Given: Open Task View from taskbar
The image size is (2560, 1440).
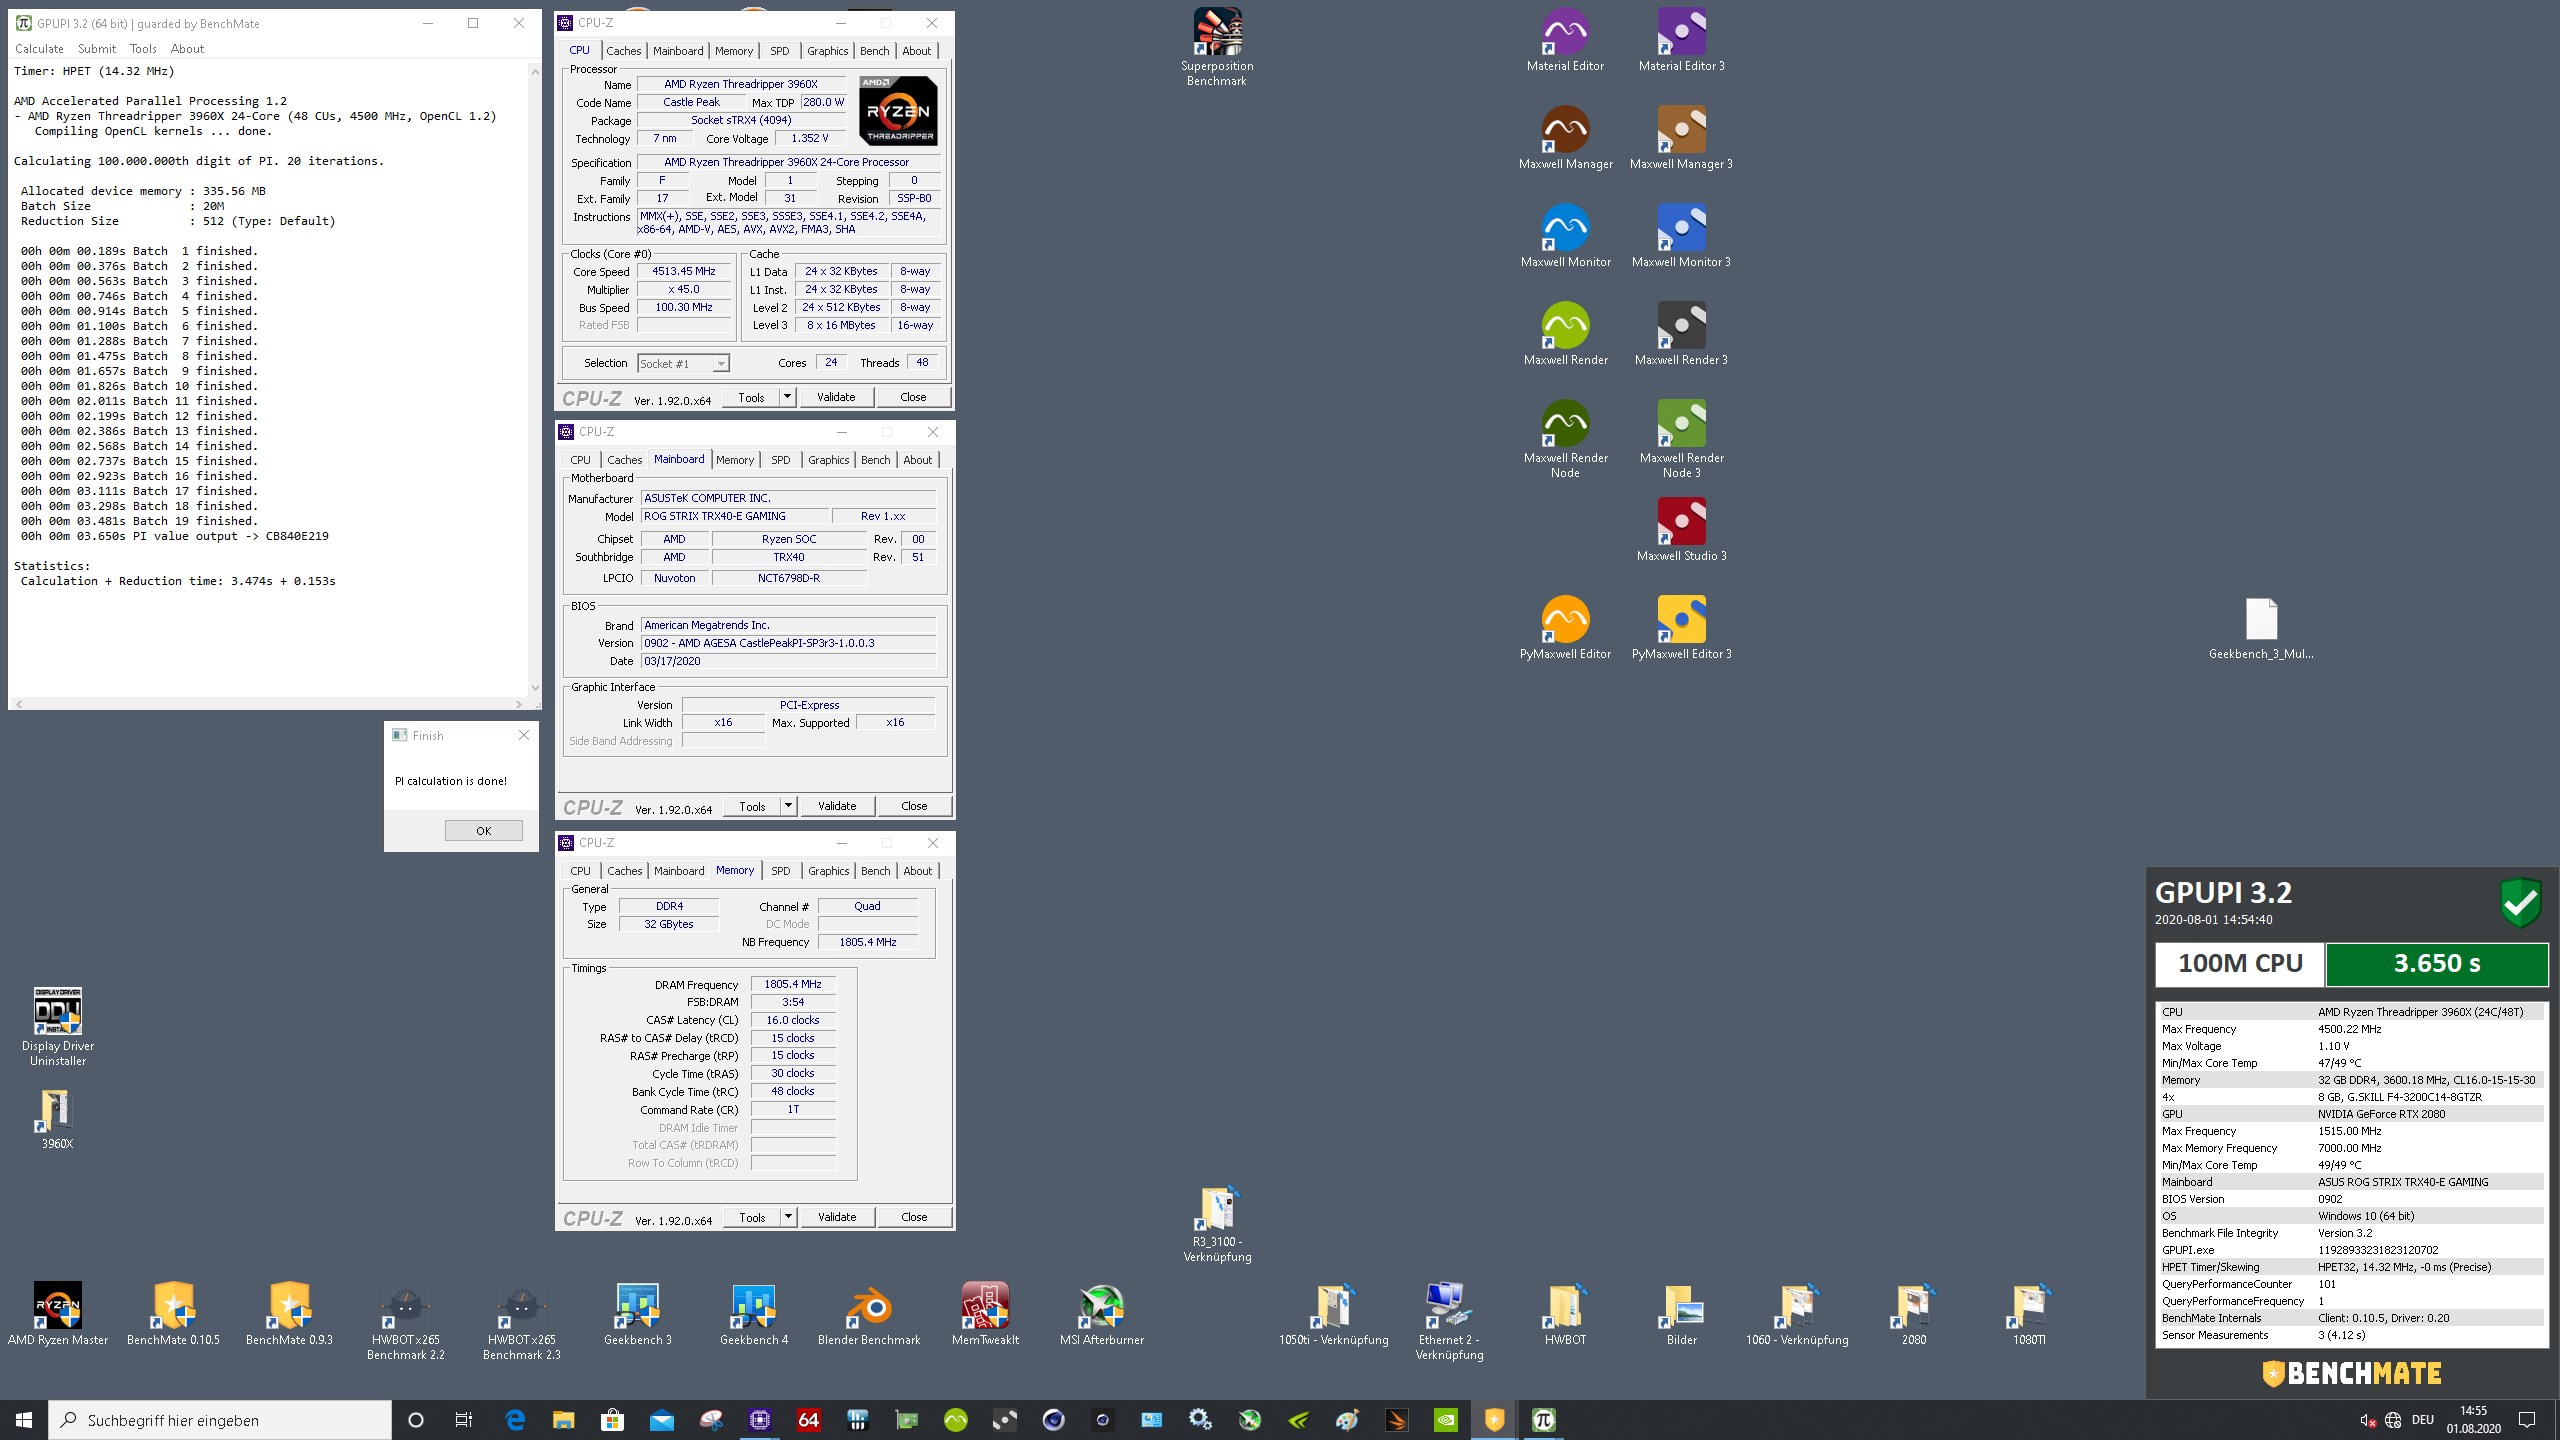Looking at the screenshot, I should pyautogui.click(x=464, y=1420).
